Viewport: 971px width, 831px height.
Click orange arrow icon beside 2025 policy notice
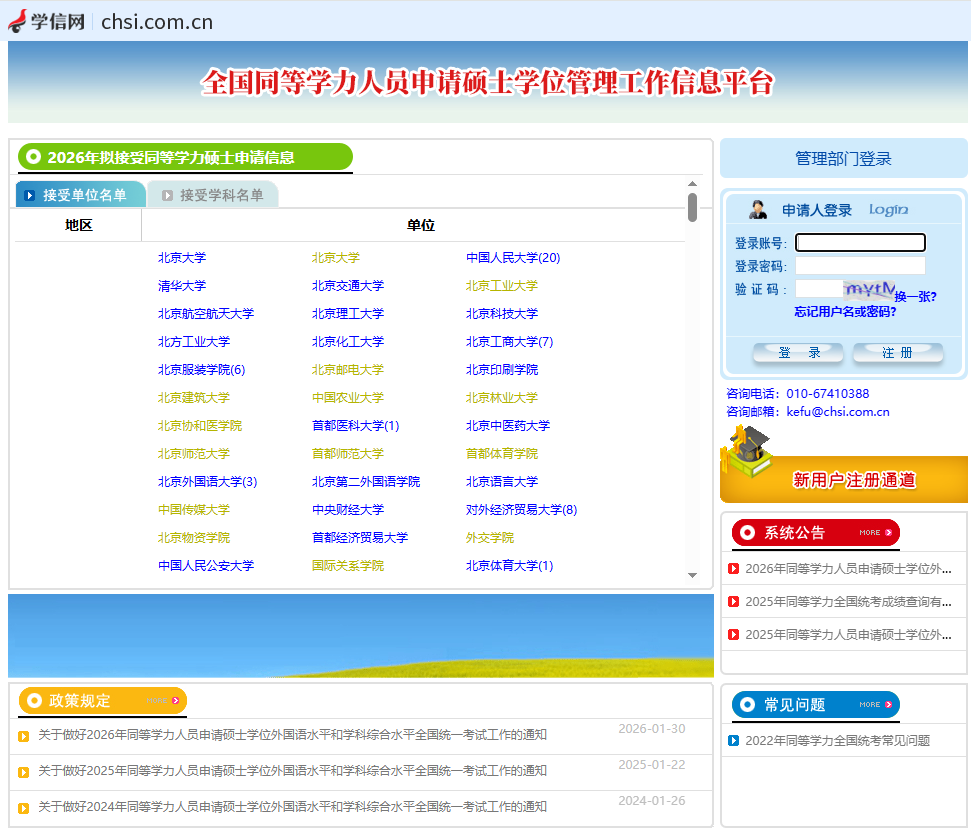pyautogui.click(x=24, y=772)
